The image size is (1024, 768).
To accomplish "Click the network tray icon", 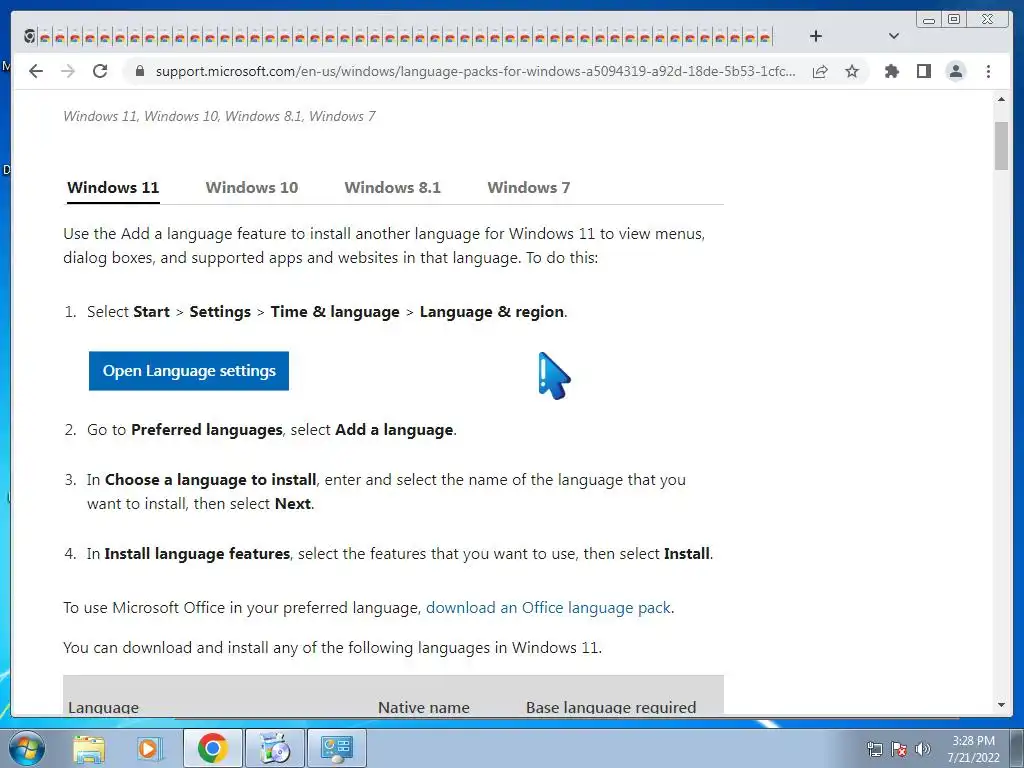I will 874,749.
